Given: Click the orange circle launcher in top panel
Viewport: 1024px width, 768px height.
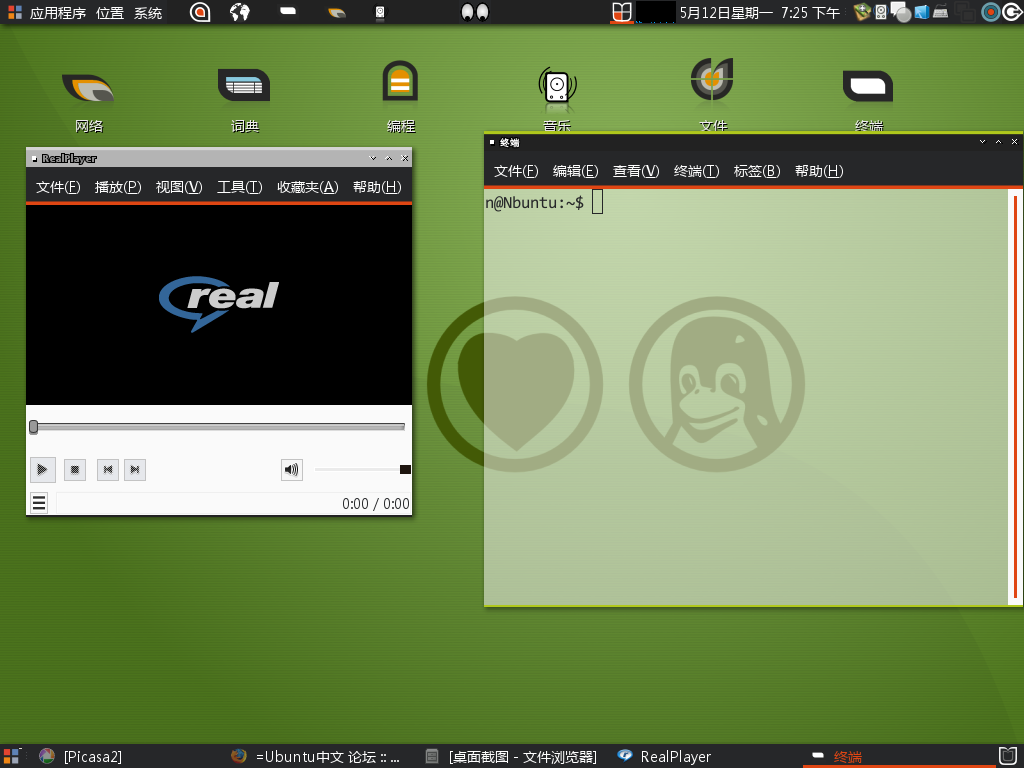Looking at the screenshot, I should (x=200, y=12).
